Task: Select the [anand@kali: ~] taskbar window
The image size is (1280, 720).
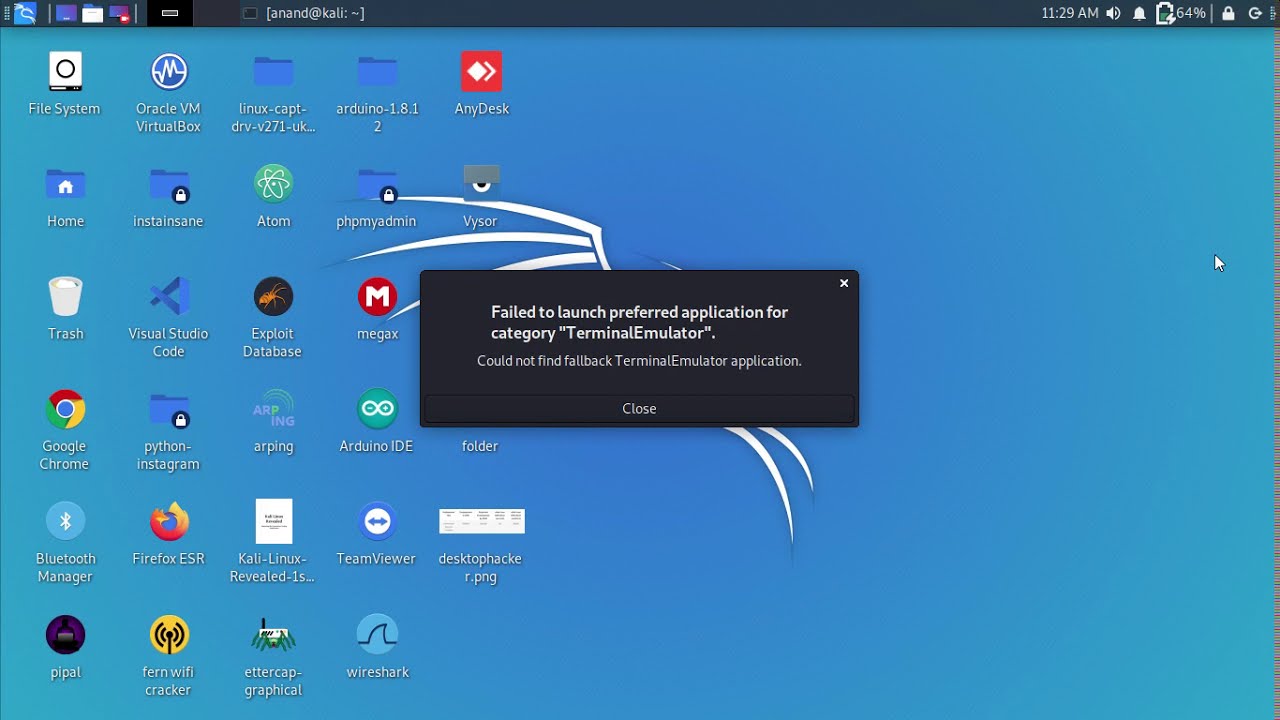Action: pyautogui.click(x=303, y=13)
